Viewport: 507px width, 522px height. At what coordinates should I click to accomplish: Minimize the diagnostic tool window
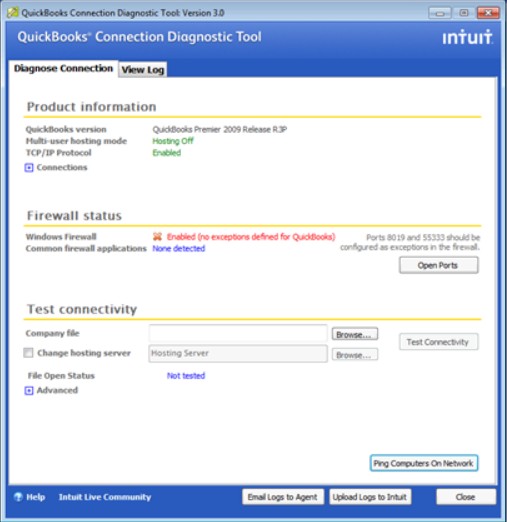click(x=440, y=13)
